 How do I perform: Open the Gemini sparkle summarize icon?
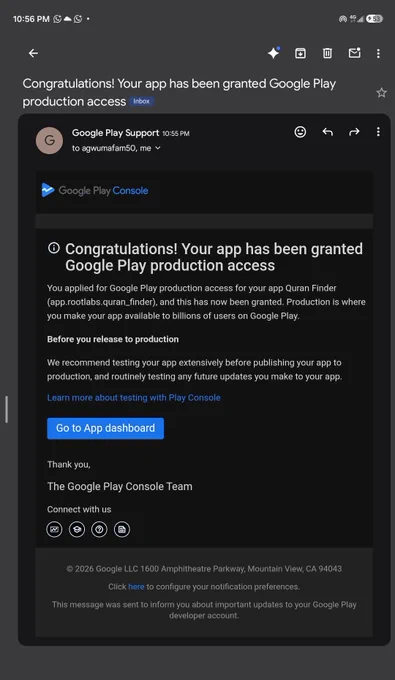point(274,53)
